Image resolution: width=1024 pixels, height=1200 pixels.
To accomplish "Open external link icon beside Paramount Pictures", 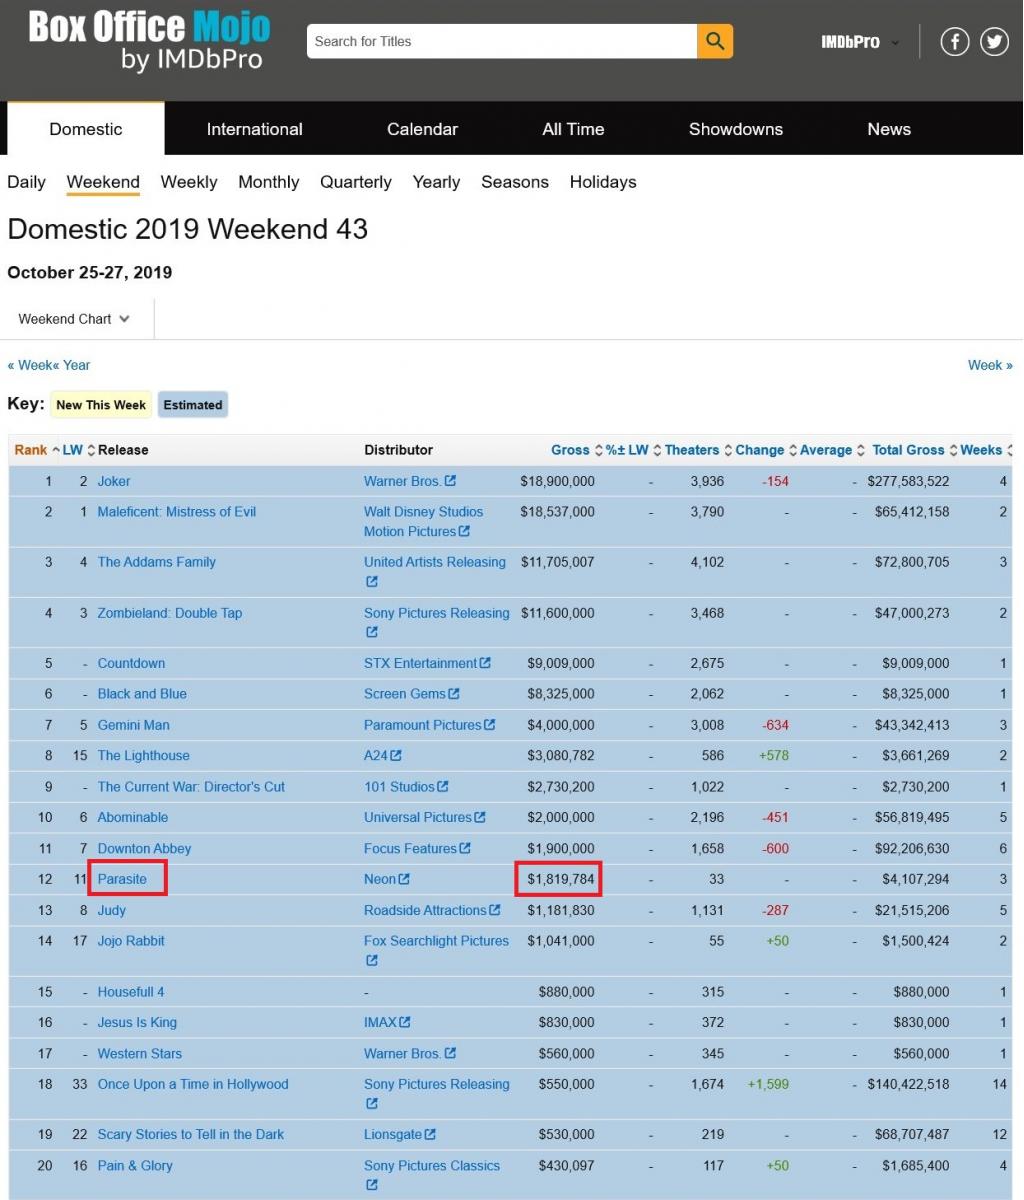I will [490, 725].
